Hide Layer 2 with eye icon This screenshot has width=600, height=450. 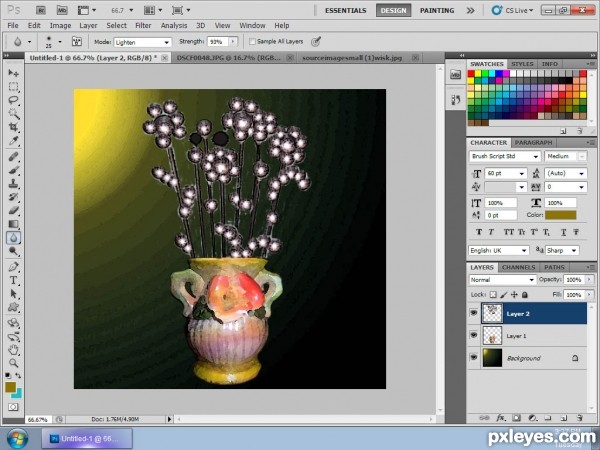coord(474,313)
